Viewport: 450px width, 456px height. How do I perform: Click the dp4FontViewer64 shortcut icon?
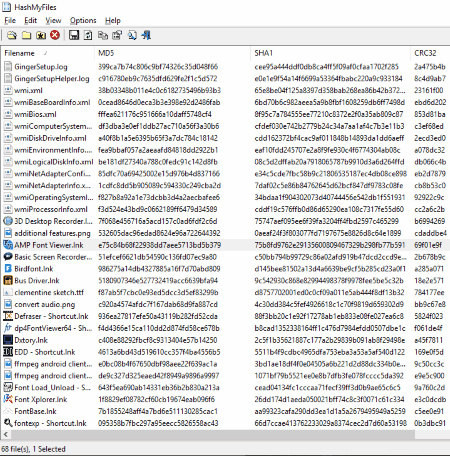click(8, 328)
